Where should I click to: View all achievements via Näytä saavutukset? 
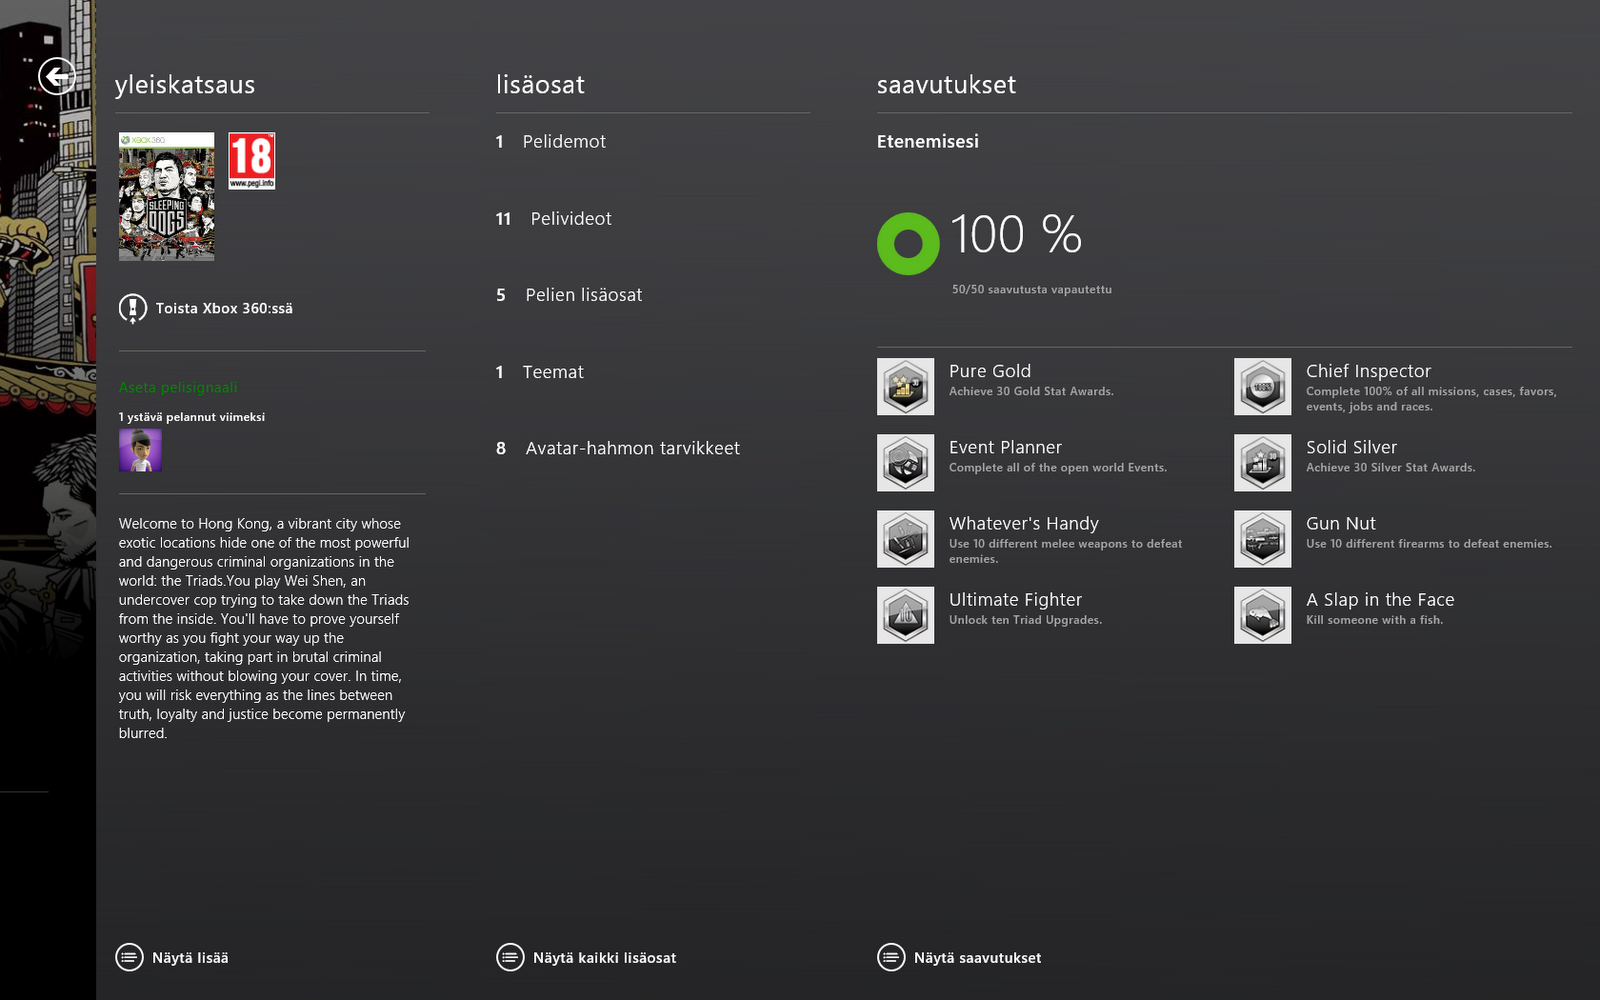coord(977,958)
